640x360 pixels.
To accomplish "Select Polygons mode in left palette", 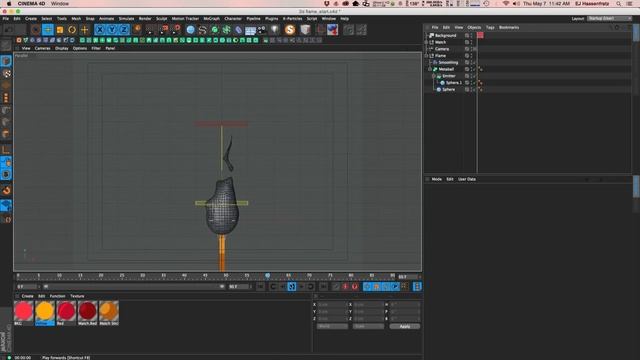I will point(6,134).
